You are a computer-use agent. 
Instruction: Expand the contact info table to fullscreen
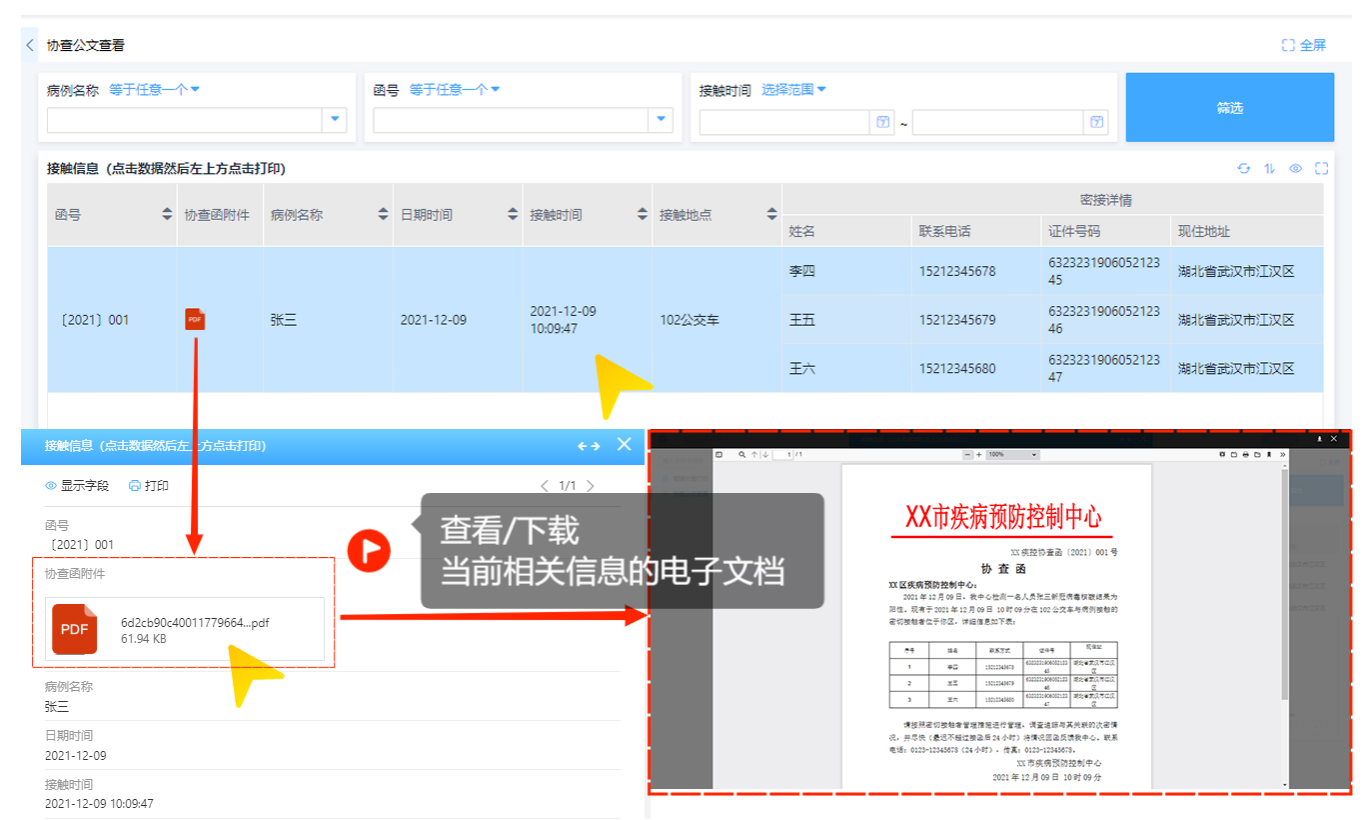pyautogui.click(x=1321, y=169)
